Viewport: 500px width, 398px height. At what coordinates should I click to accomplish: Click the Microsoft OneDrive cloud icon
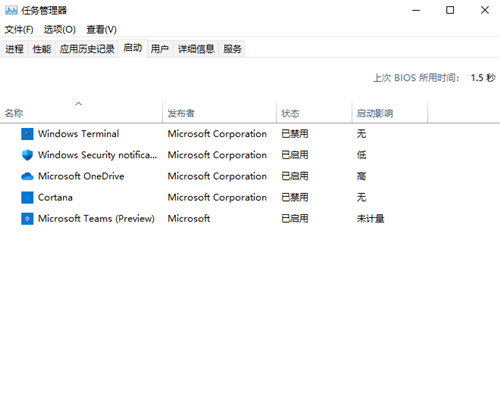tap(27, 176)
